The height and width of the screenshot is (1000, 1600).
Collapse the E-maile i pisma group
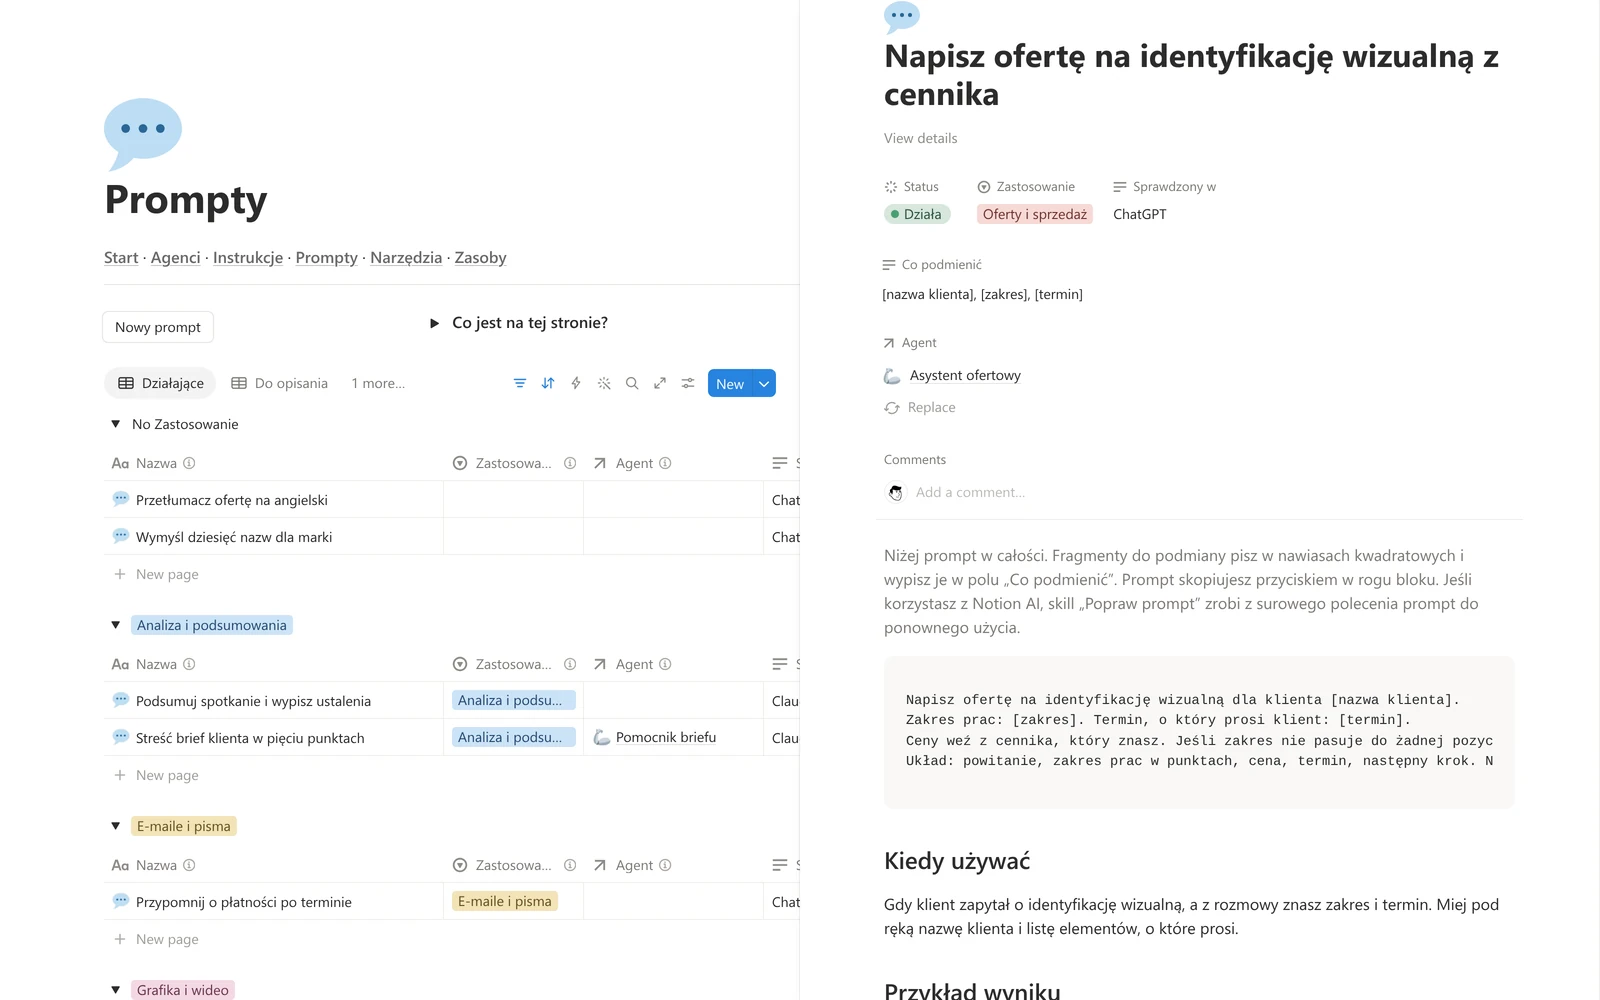coord(116,826)
